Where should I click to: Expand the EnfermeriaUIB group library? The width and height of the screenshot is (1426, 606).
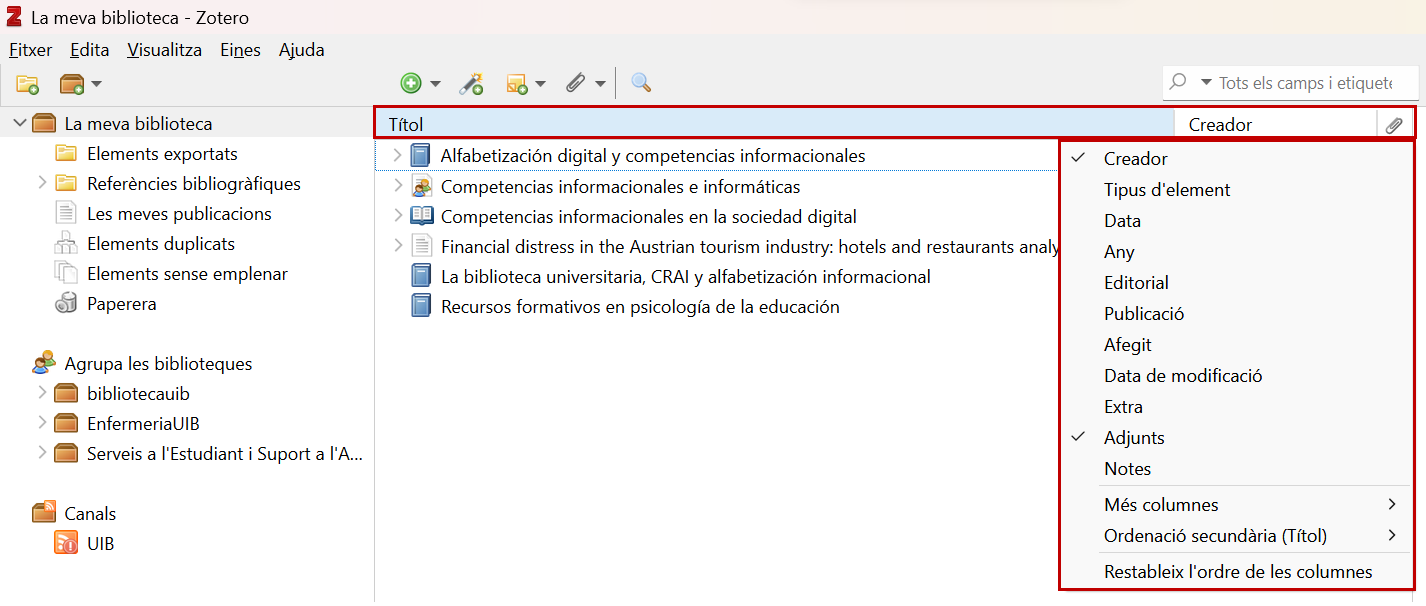coord(42,423)
